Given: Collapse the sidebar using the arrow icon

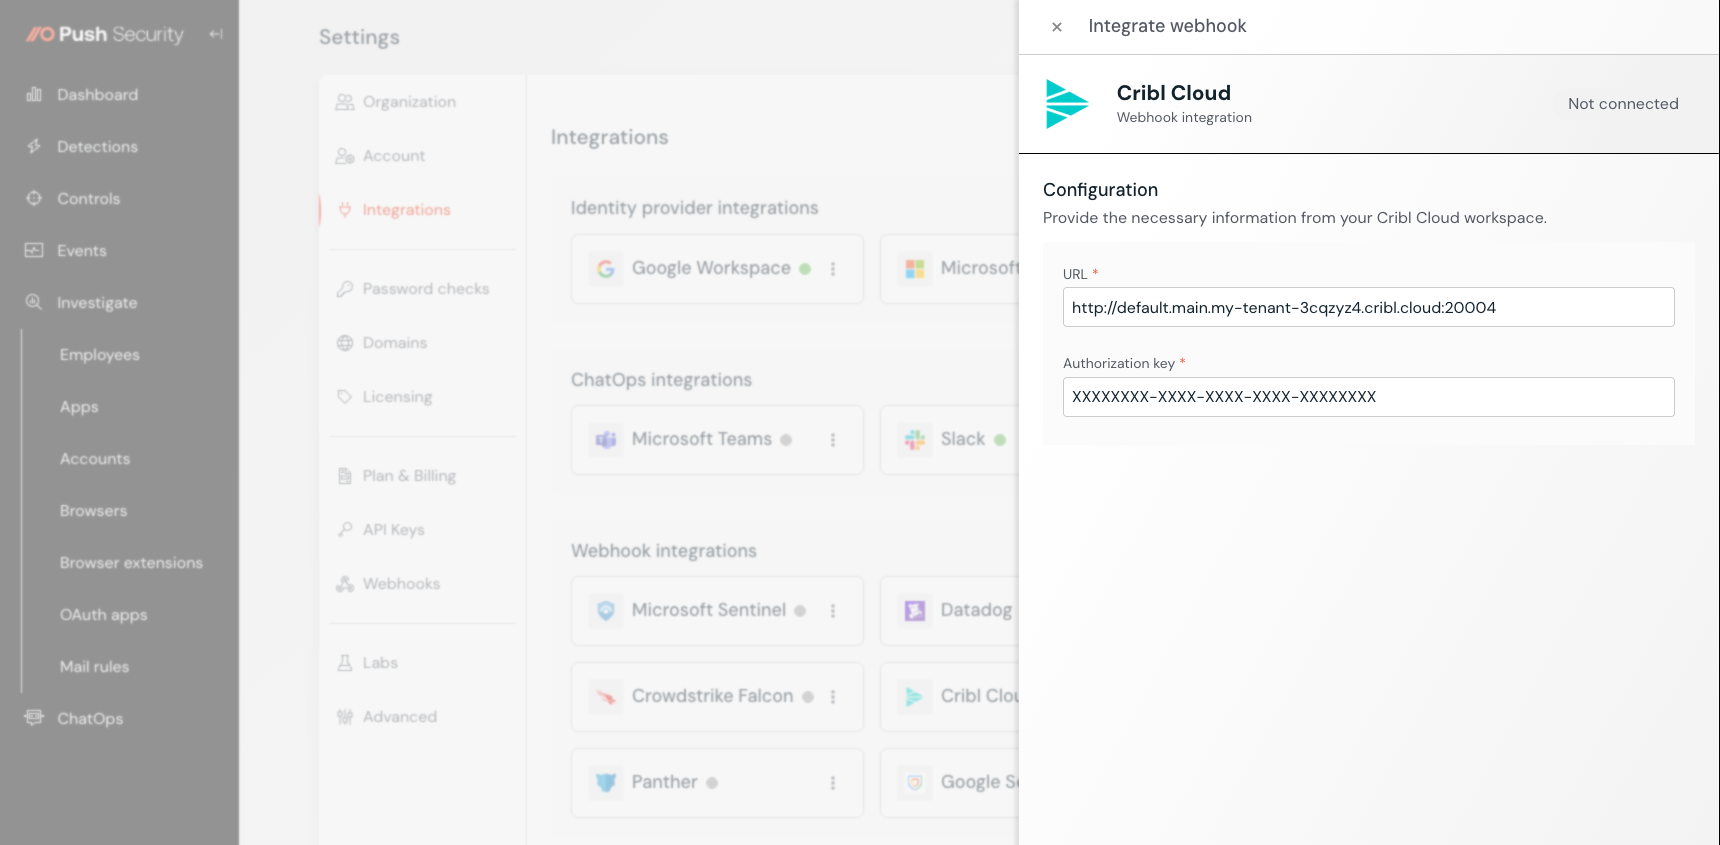Looking at the screenshot, I should pyautogui.click(x=216, y=34).
